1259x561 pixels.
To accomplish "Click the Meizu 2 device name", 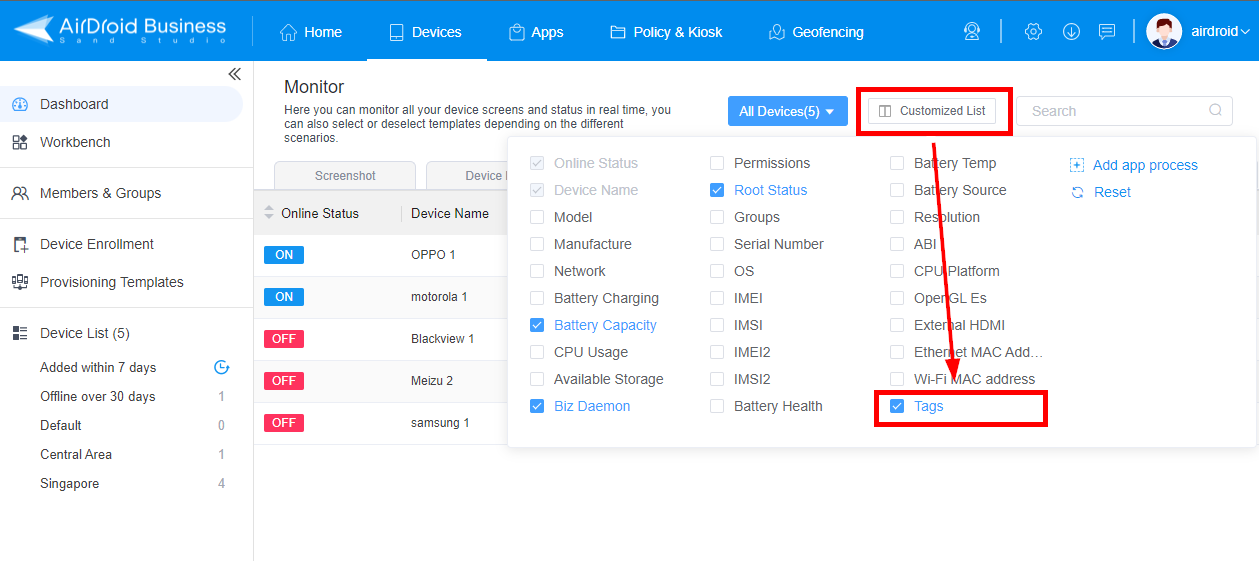I will (432, 381).
